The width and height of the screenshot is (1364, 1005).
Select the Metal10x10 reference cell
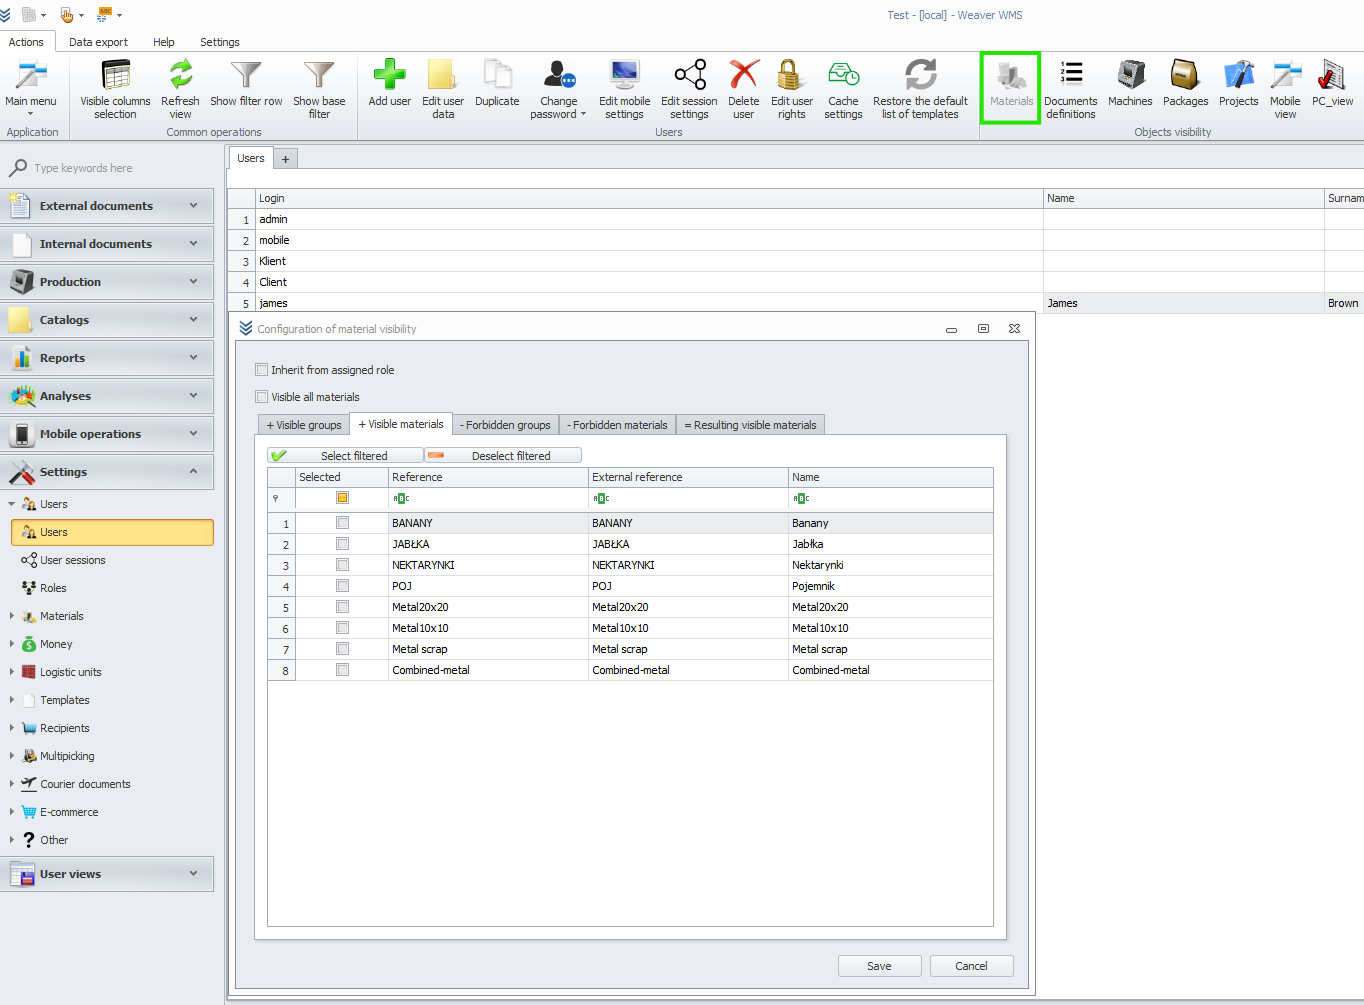[488, 628]
